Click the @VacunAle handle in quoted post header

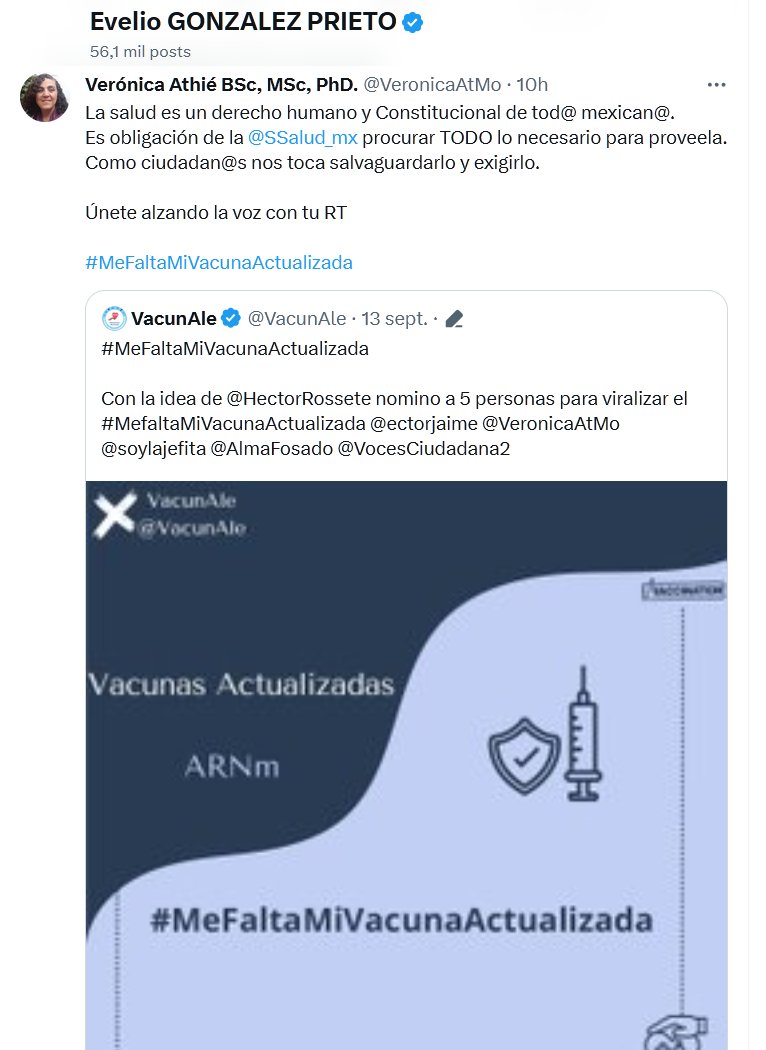(297, 319)
